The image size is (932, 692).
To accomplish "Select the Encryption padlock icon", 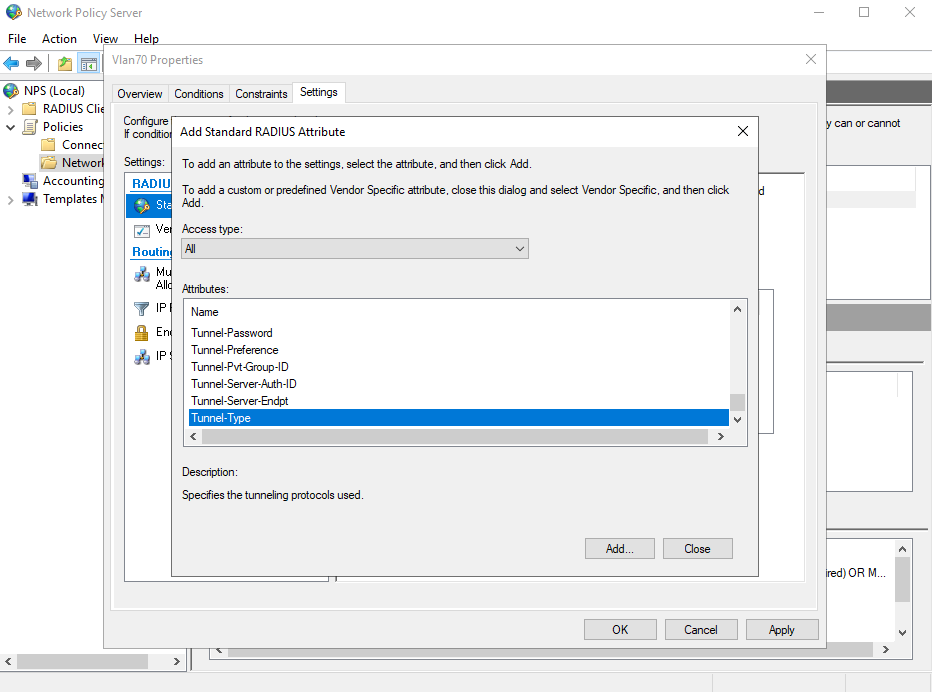I will click(141, 332).
